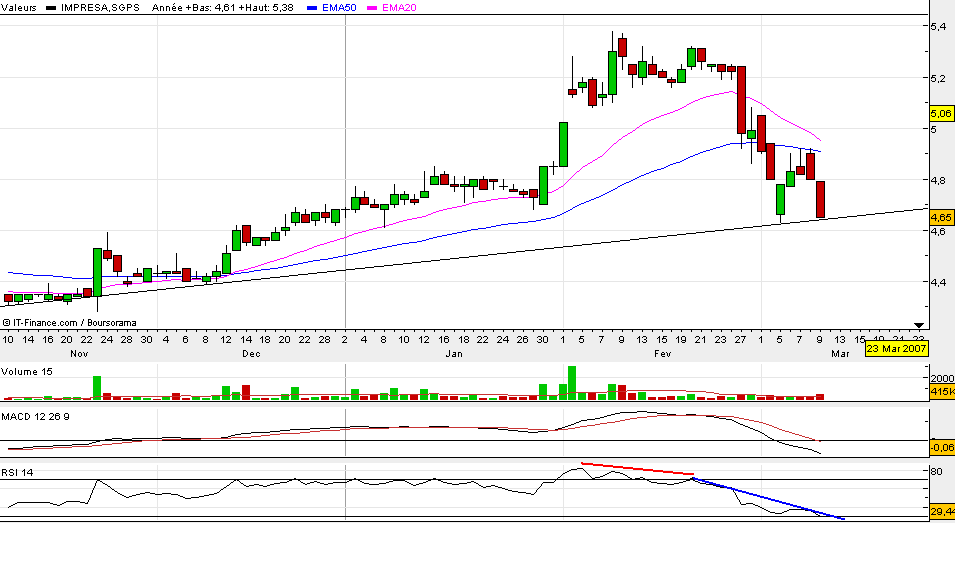Click the small down arrow at chart bottom-right
Image resolution: width=955 pixels, height=583 pixels.
point(919,326)
